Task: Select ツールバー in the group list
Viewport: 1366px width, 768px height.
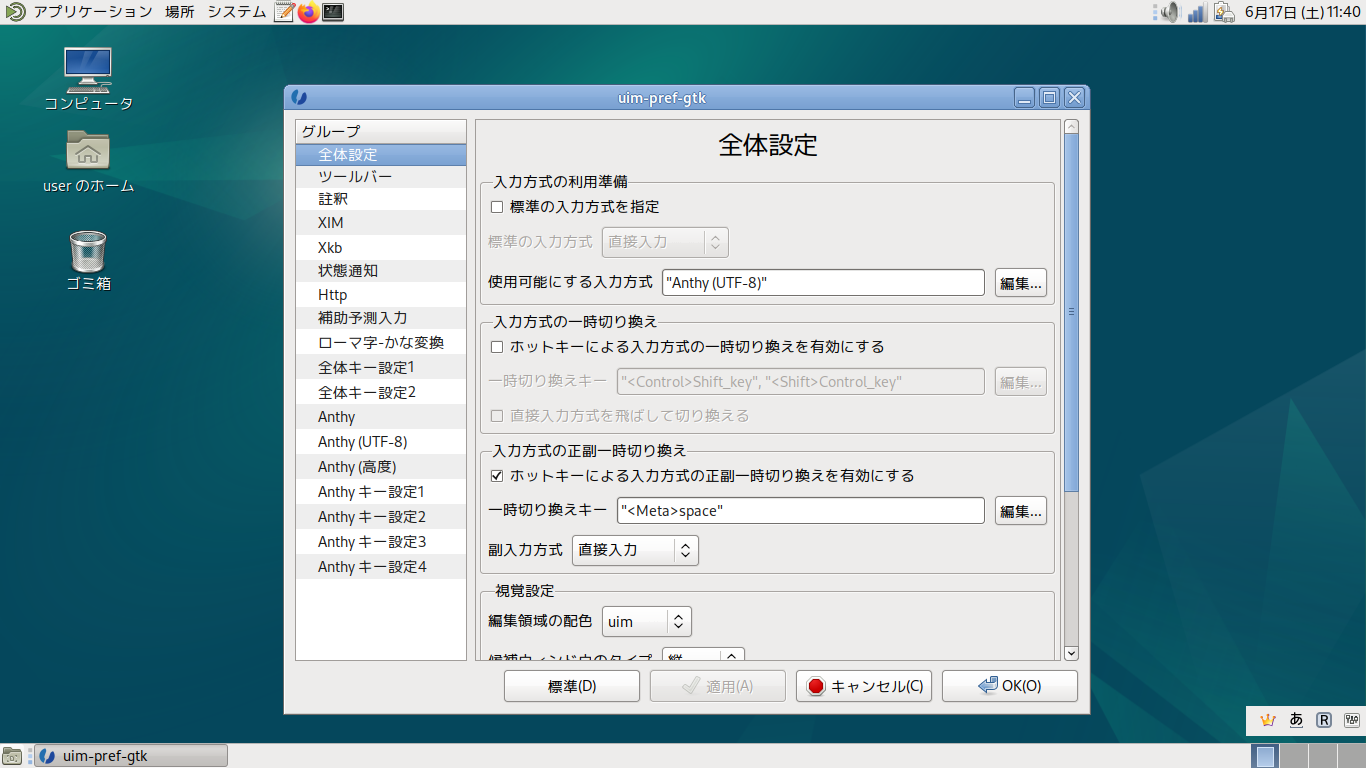Action: click(x=381, y=177)
